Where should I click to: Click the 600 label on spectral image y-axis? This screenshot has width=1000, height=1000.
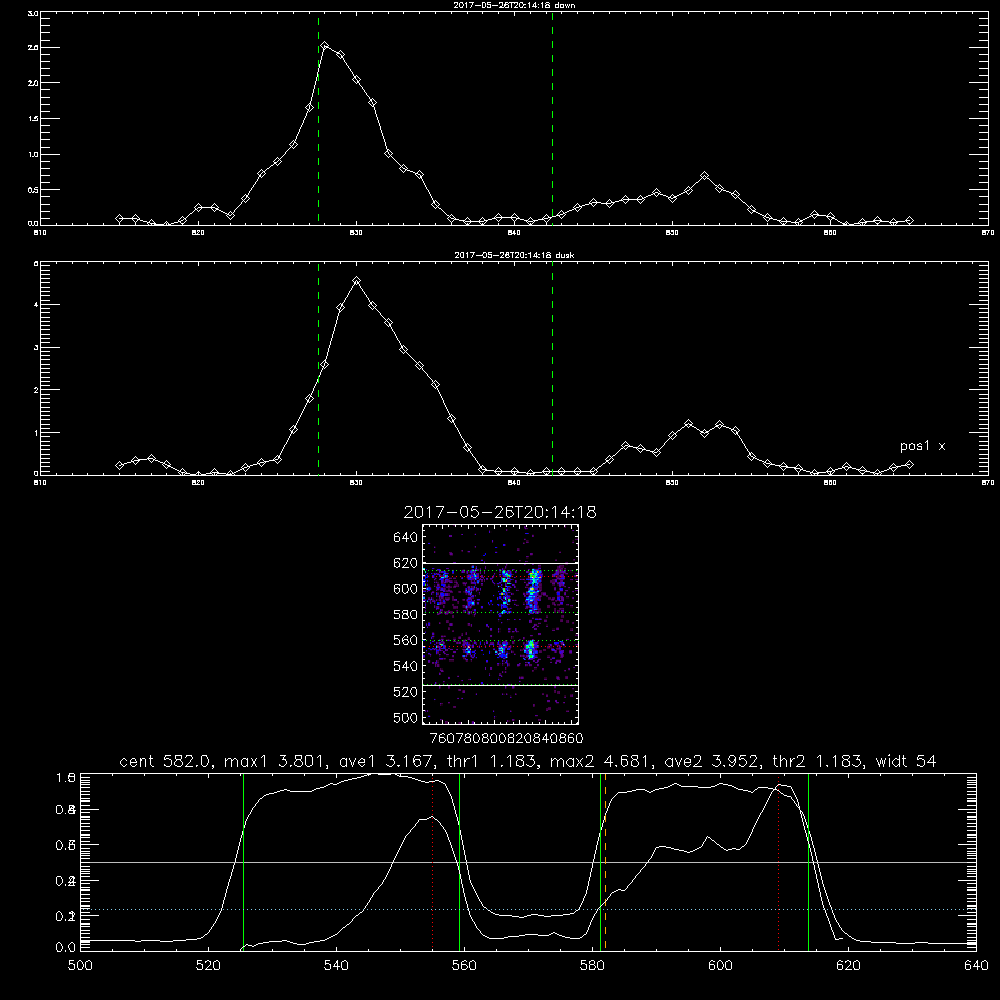coord(406,589)
